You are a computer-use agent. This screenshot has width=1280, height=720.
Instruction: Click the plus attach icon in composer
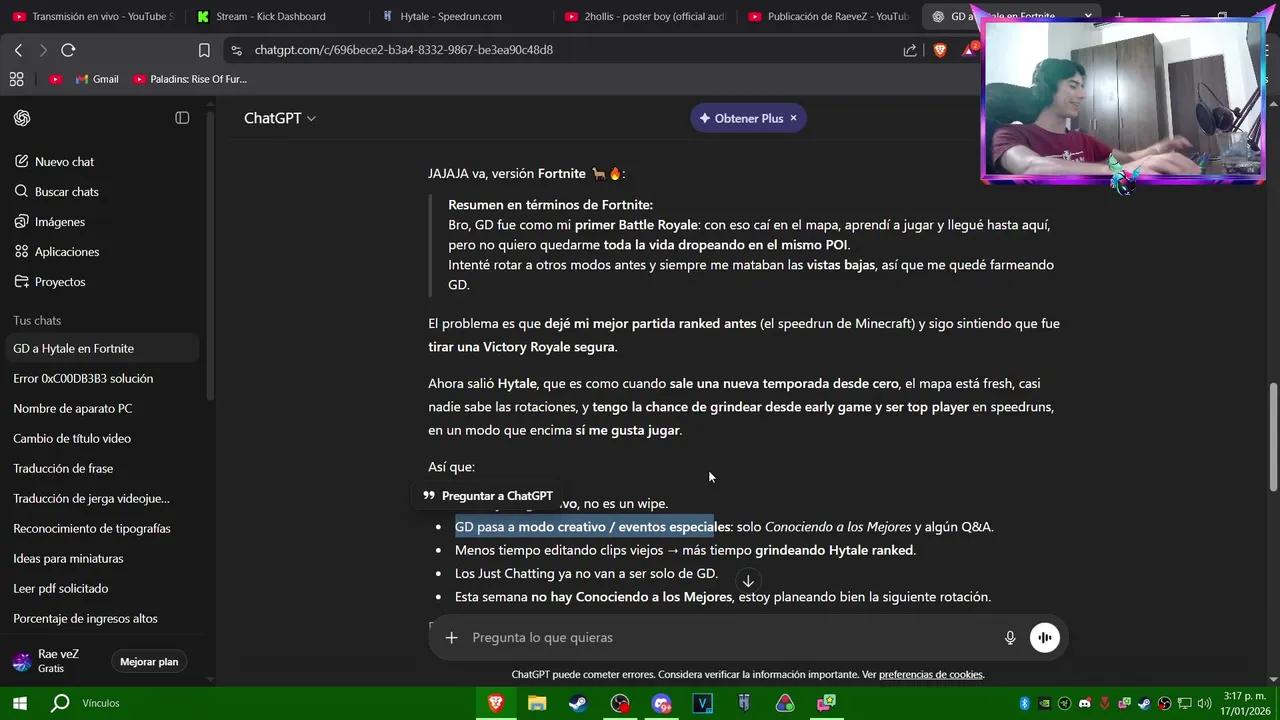click(x=452, y=638)
